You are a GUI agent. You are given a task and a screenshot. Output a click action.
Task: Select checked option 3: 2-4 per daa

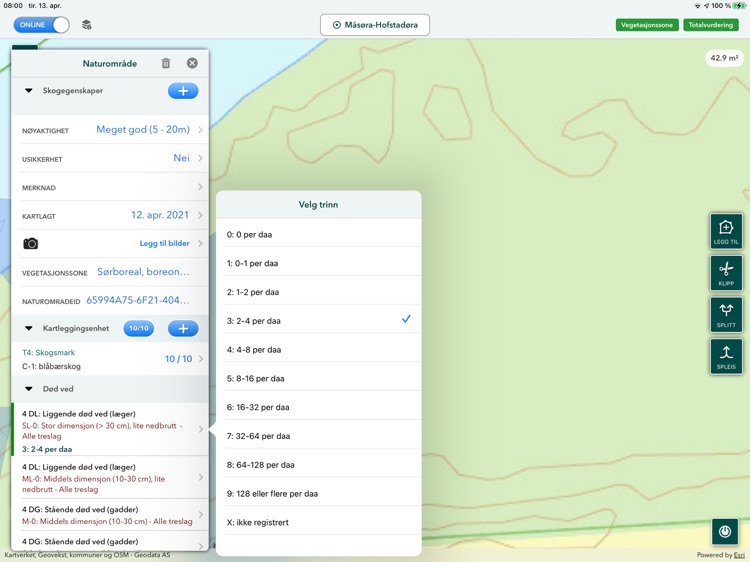tap(319, 320)
